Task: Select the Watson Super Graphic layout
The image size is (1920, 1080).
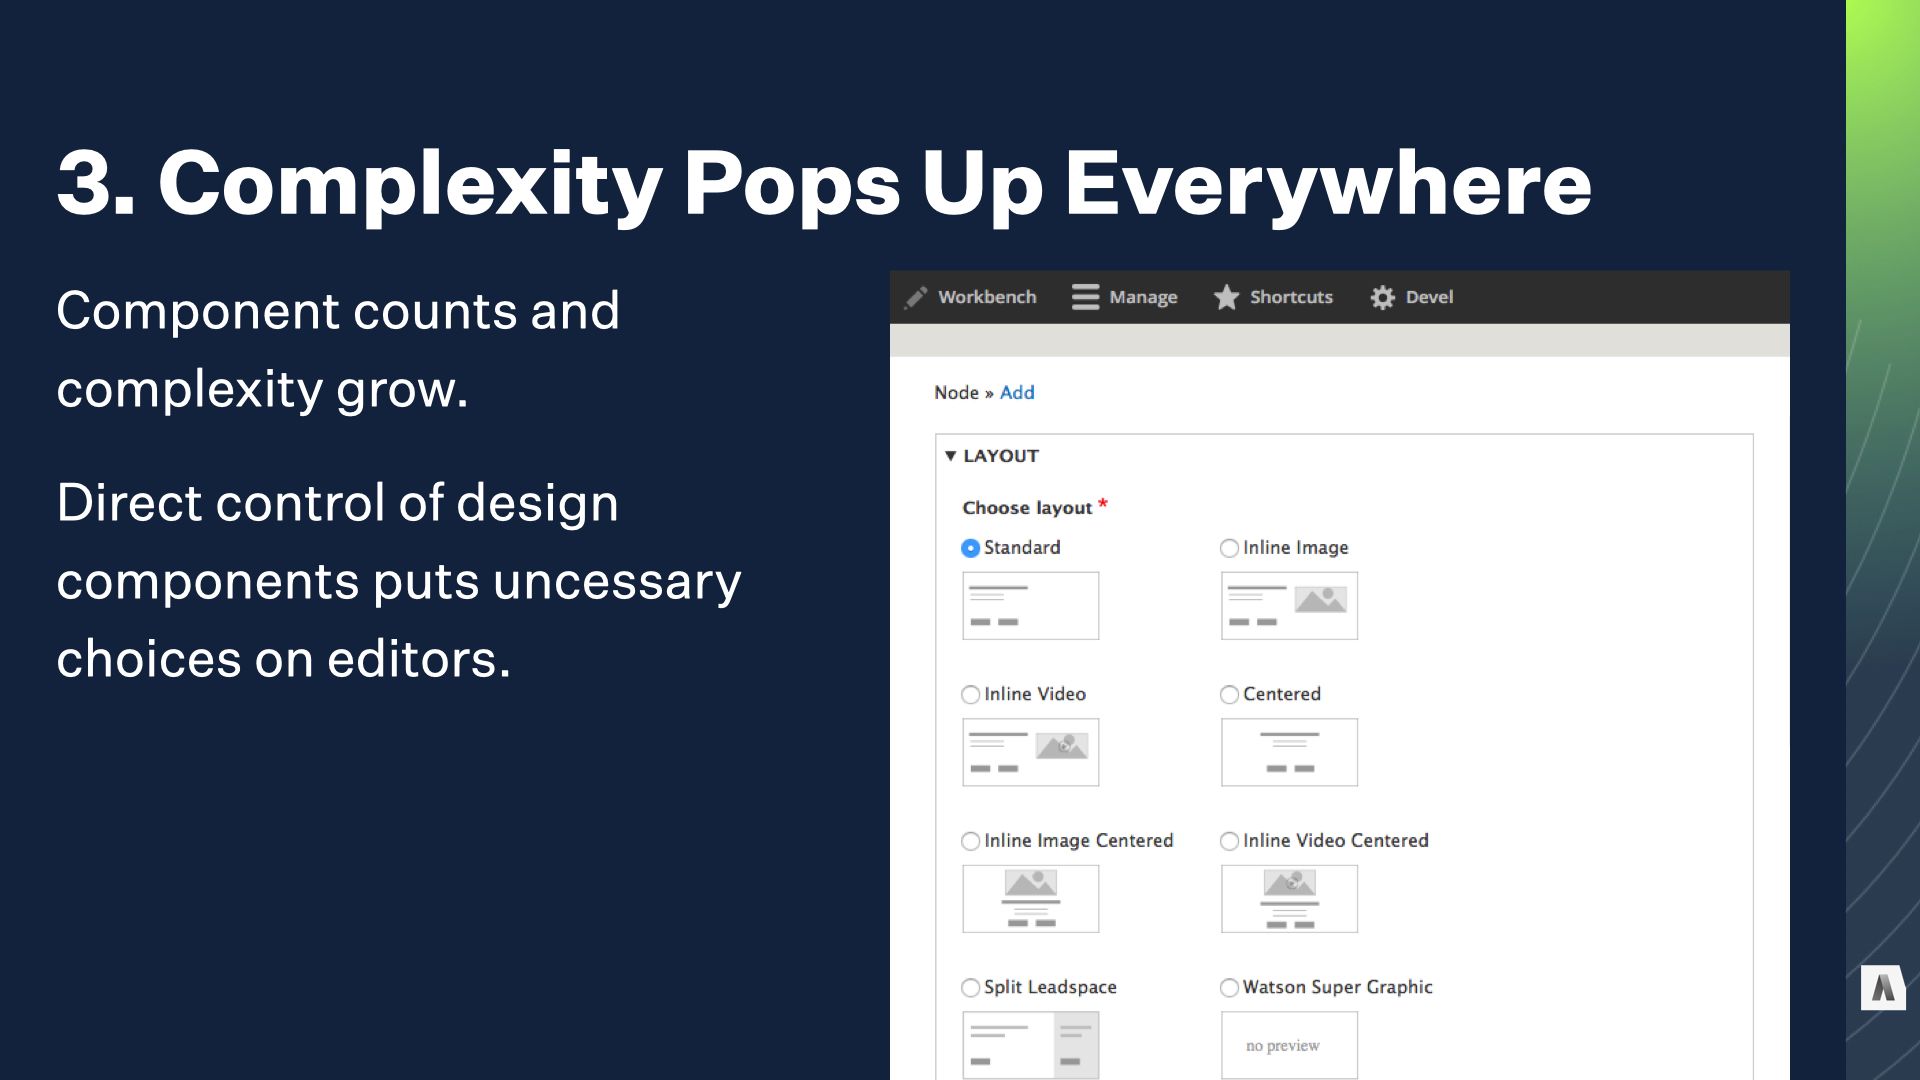Action: click(1226, 986)
